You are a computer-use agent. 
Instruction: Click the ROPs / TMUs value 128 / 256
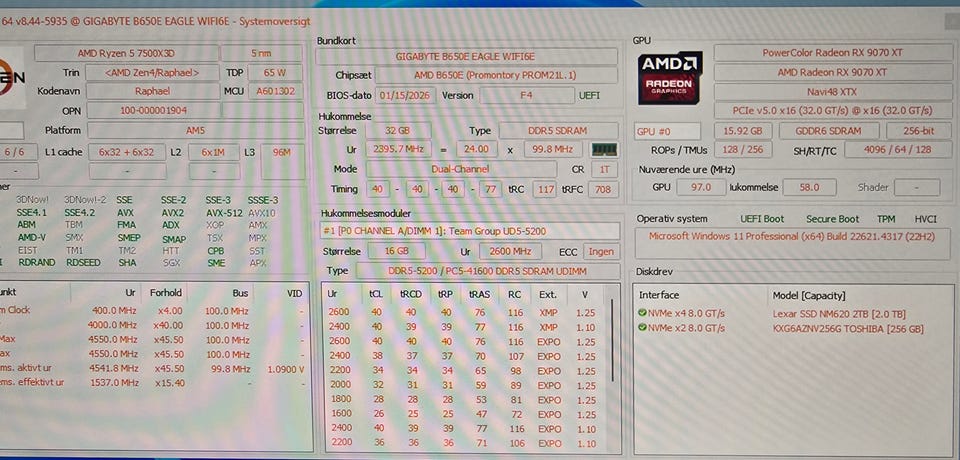coord(742,150)
